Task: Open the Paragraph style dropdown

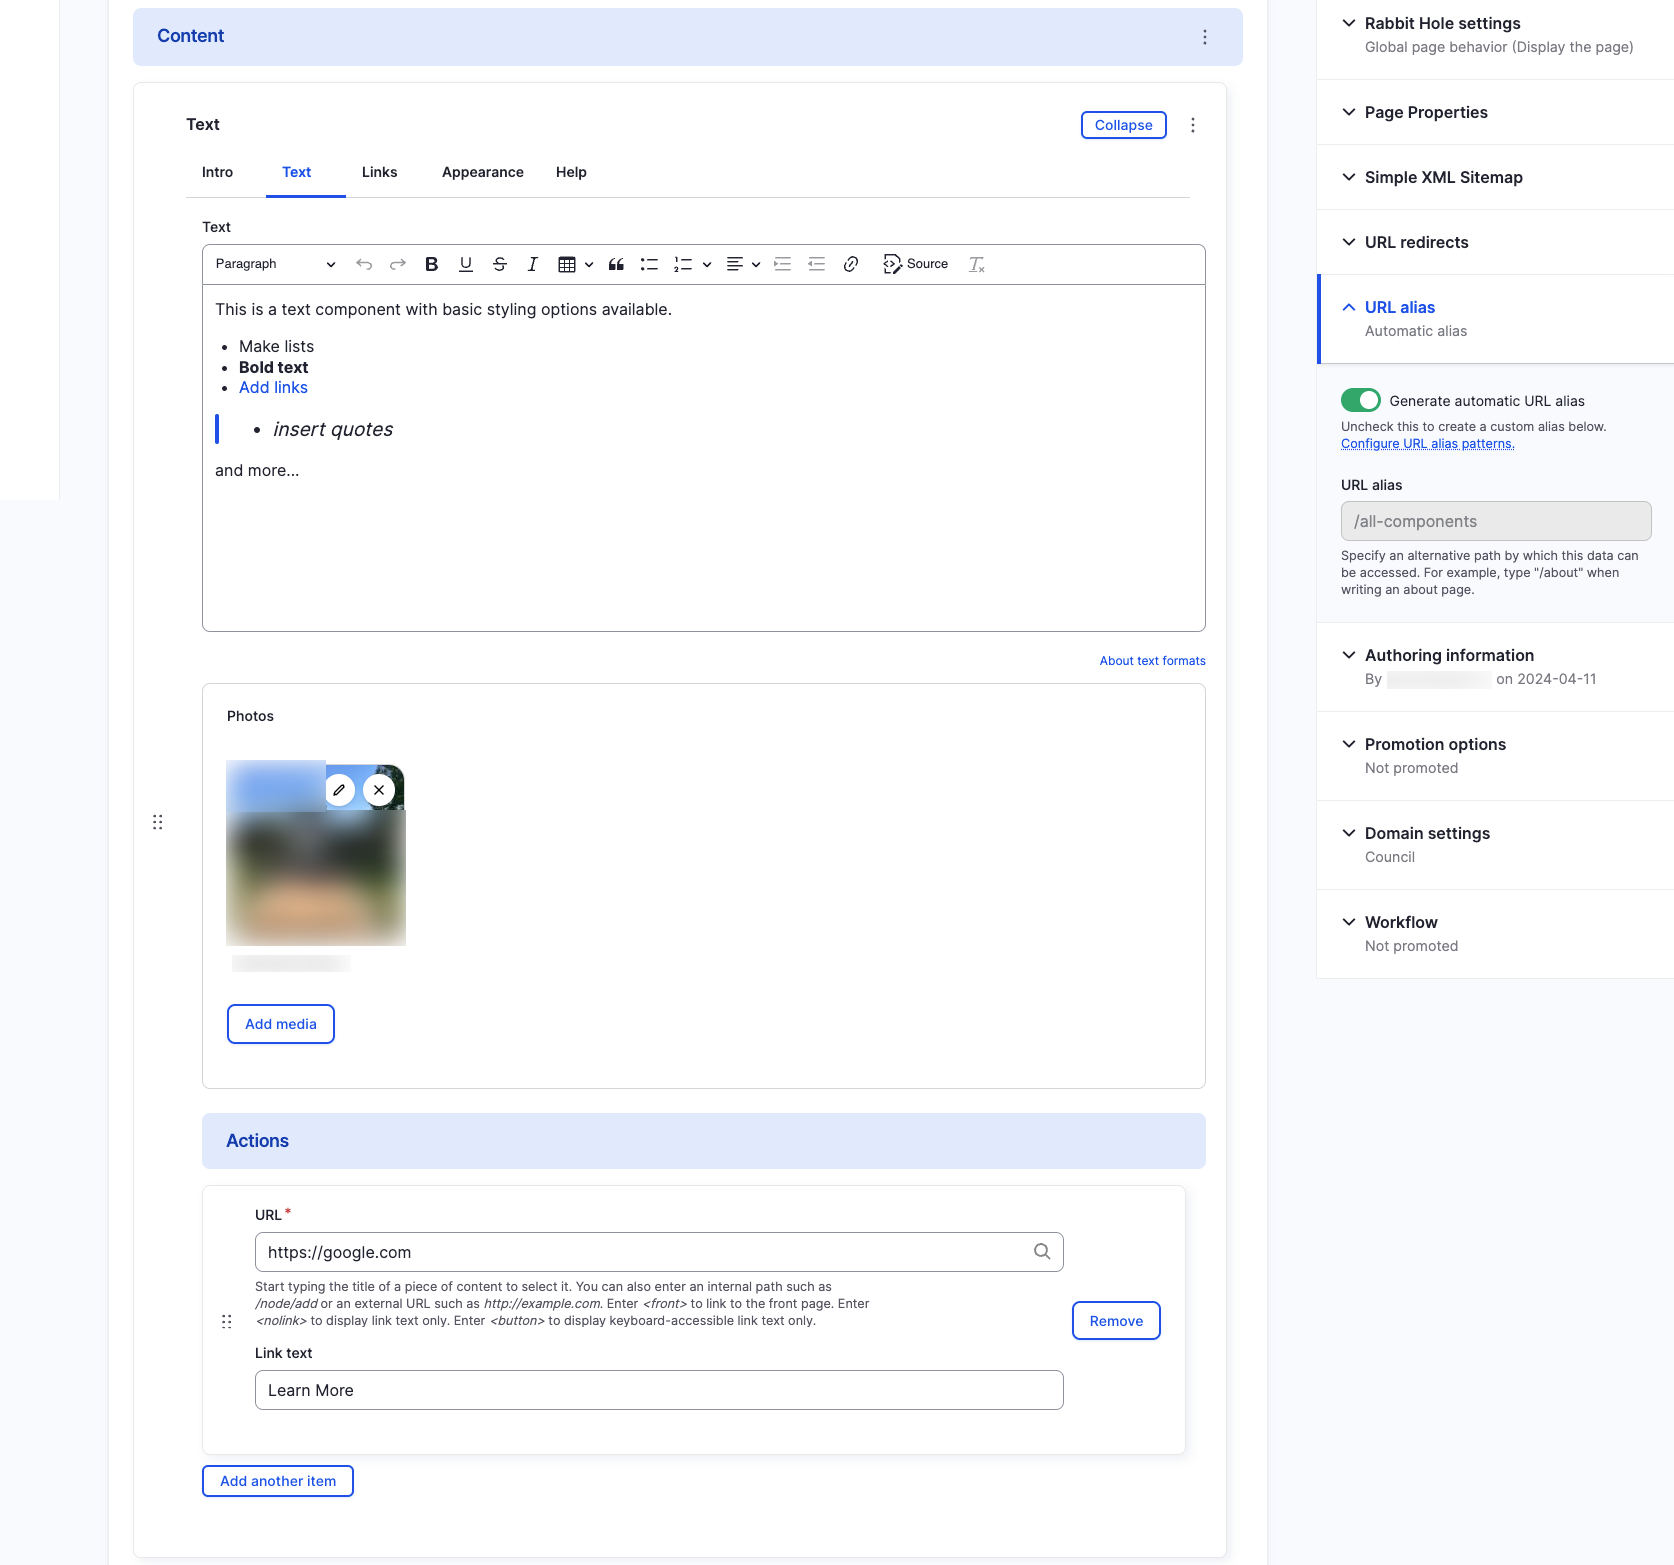Action: pyautogui.click(x=273, y=264)
